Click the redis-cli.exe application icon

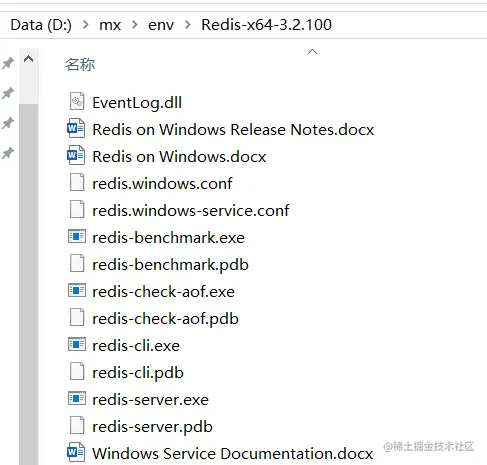click(x=77, y=345)
